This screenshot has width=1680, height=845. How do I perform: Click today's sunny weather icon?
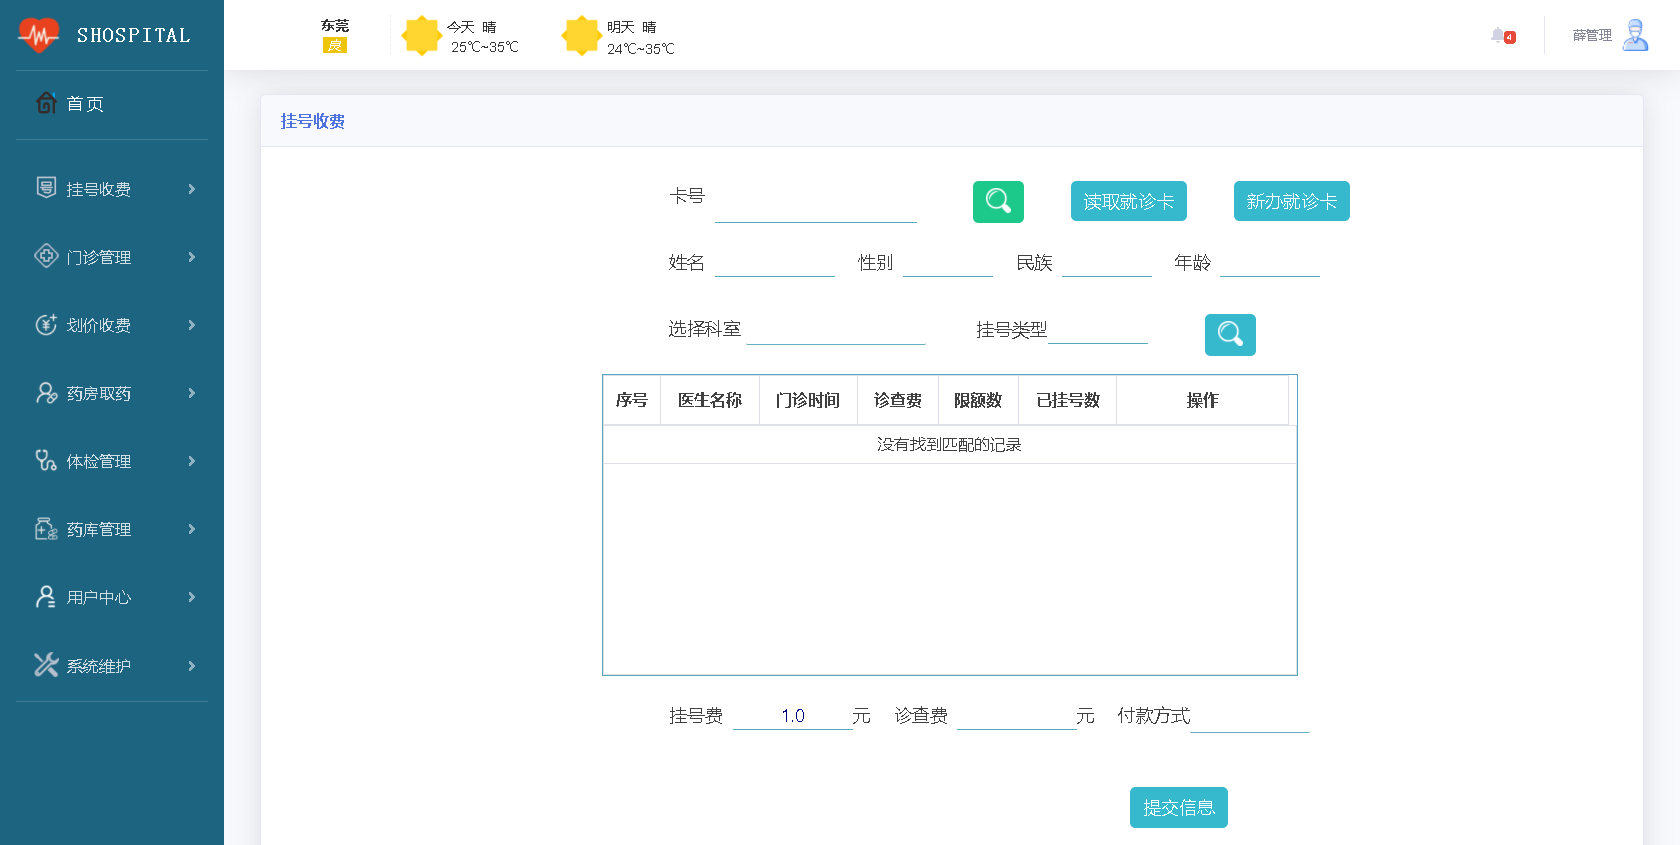[422, 36]
